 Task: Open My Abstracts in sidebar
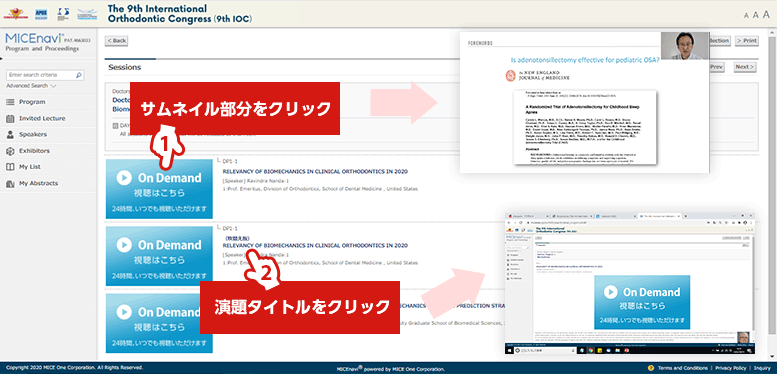(x=38, y=183)
